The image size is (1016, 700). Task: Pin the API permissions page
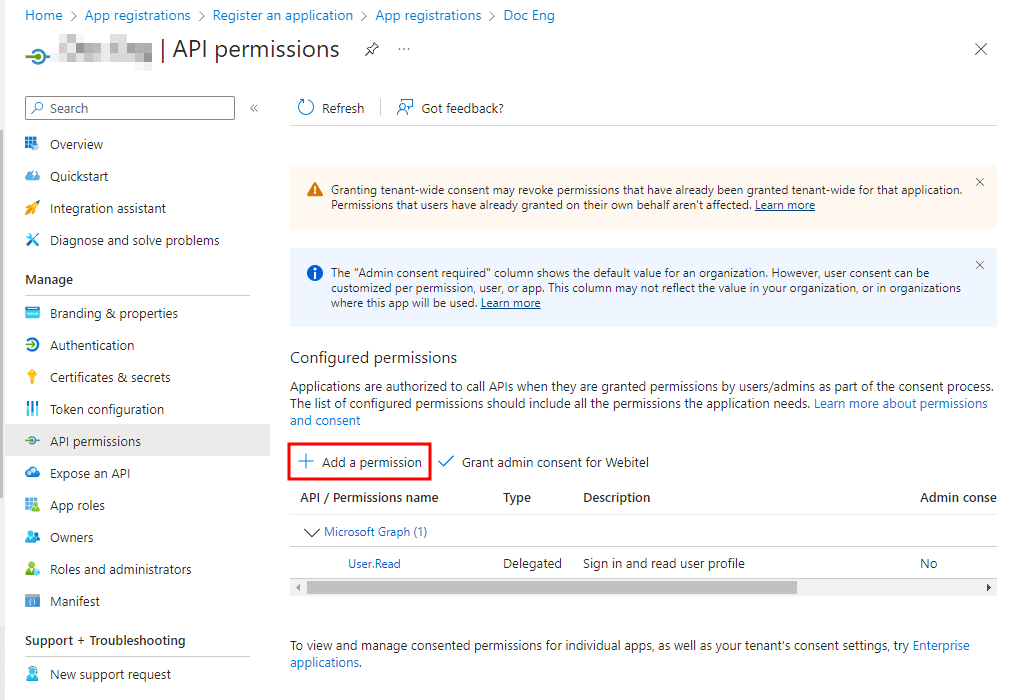coord(371,49)
